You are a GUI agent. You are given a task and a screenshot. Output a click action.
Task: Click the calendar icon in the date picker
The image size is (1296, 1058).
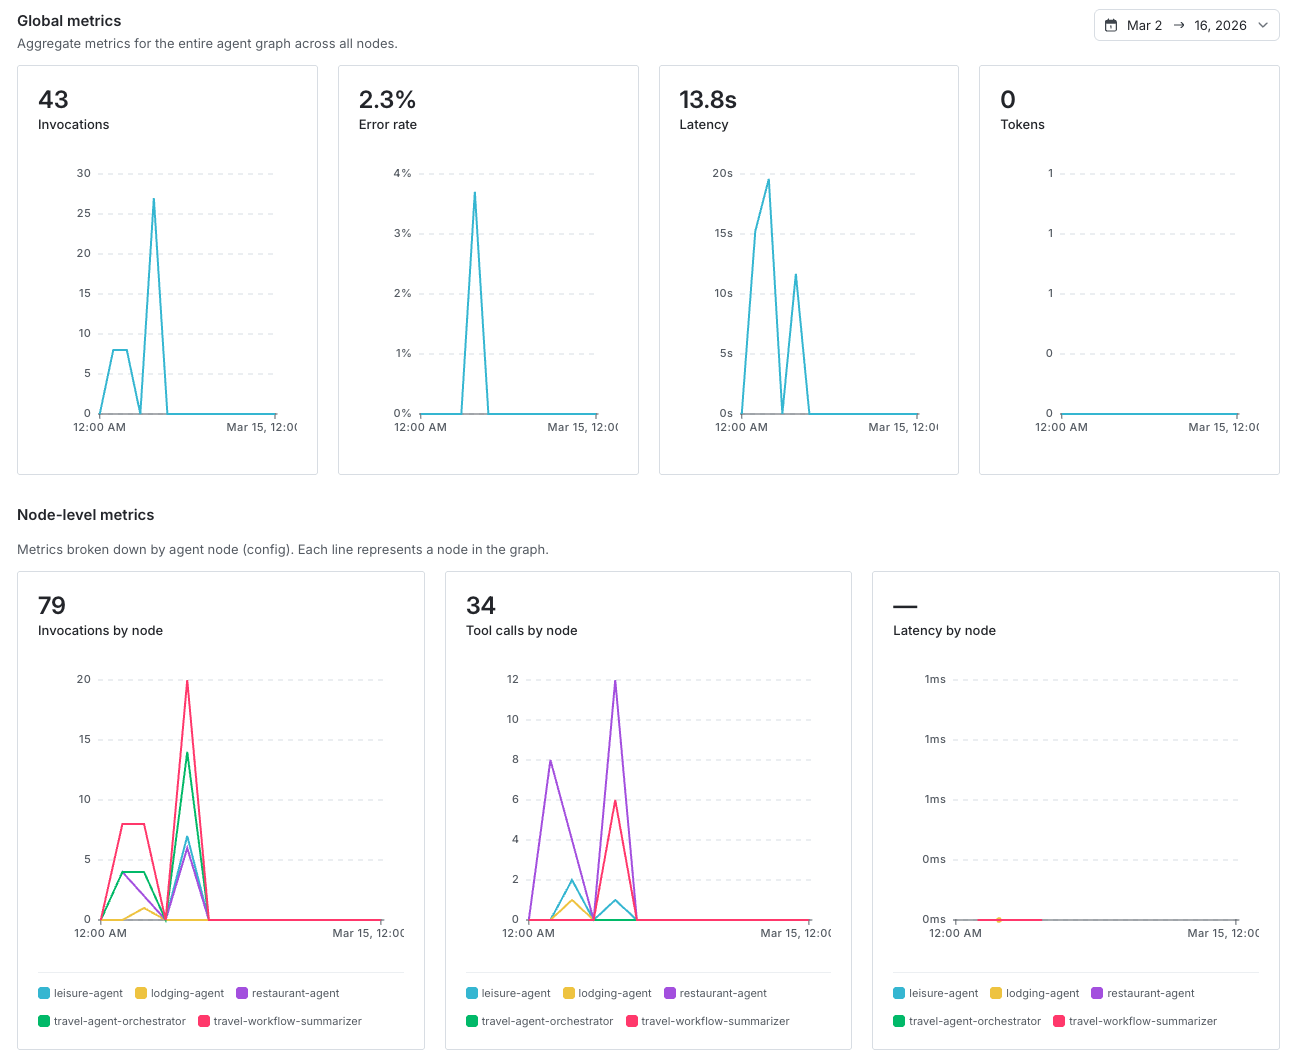pos(1113,25)
